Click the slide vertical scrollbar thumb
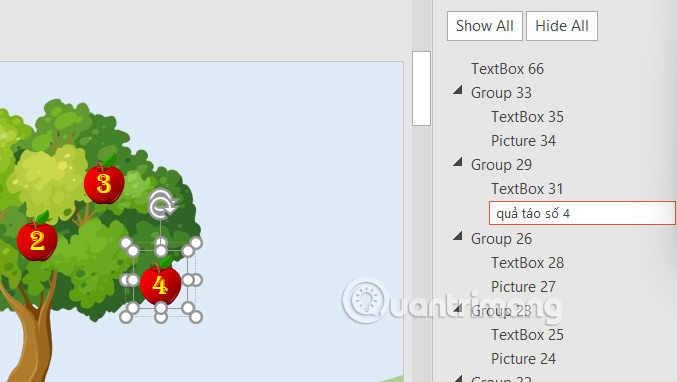This screenshot has width=677, height=382. (x=421, y=88)
